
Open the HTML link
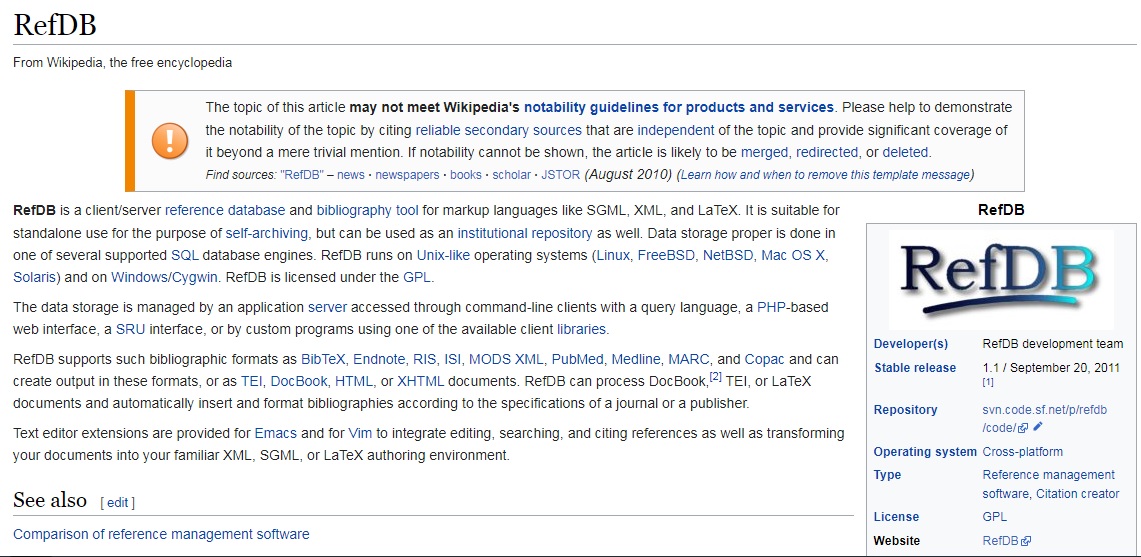coord(354,382)
